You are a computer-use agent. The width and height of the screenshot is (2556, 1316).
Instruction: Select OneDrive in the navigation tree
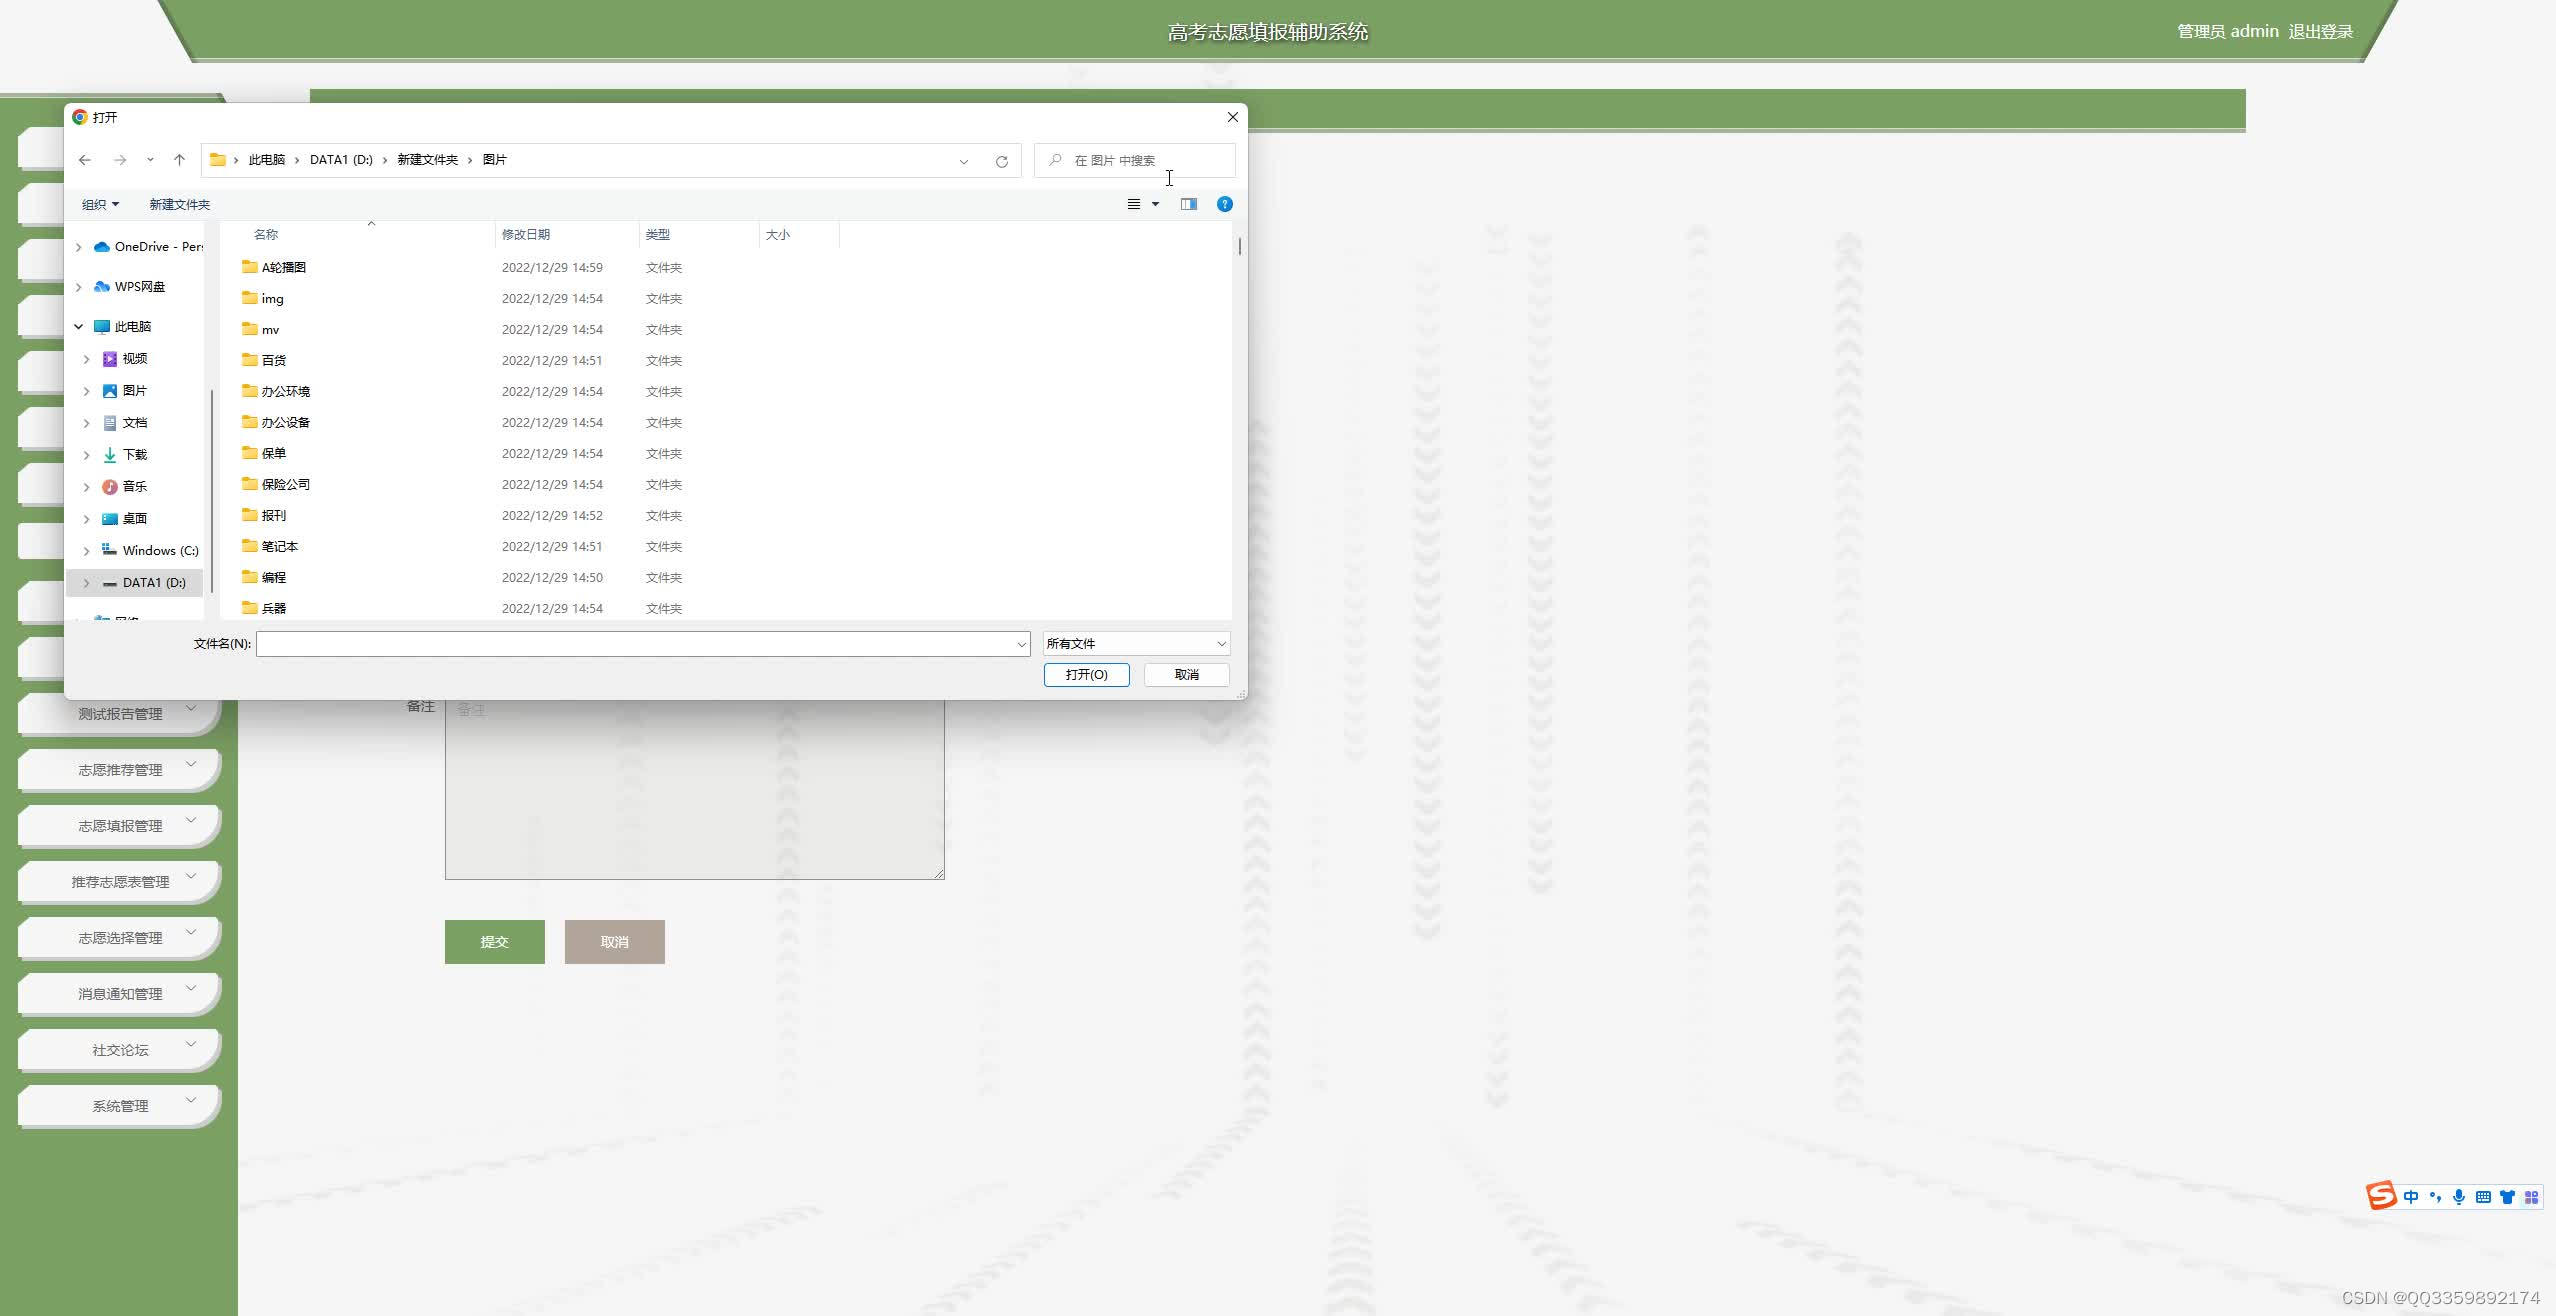click(148, 247)
